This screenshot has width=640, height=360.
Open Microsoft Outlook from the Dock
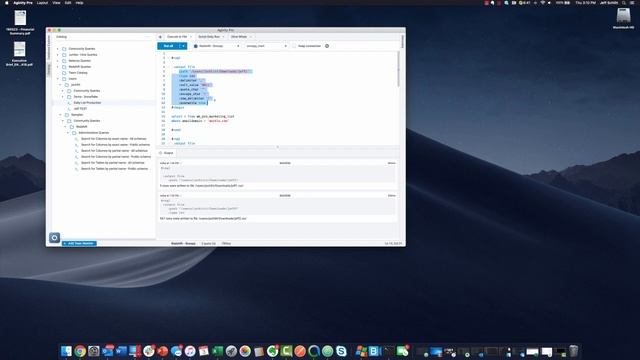tap(108, 351)
